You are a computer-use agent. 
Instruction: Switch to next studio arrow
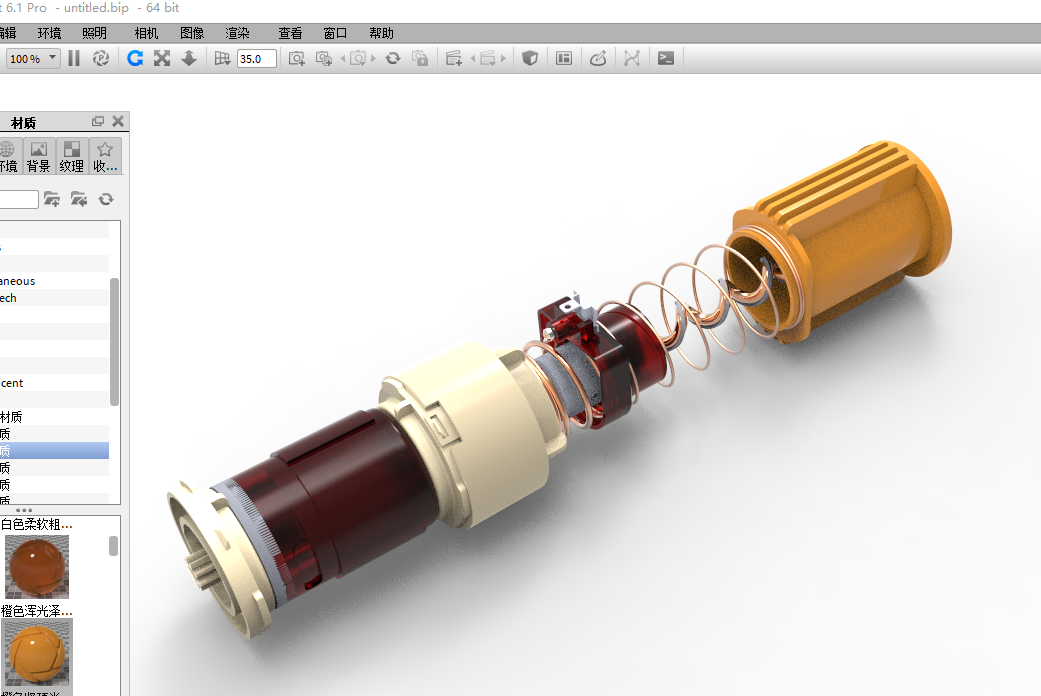(x=503, y=58)
